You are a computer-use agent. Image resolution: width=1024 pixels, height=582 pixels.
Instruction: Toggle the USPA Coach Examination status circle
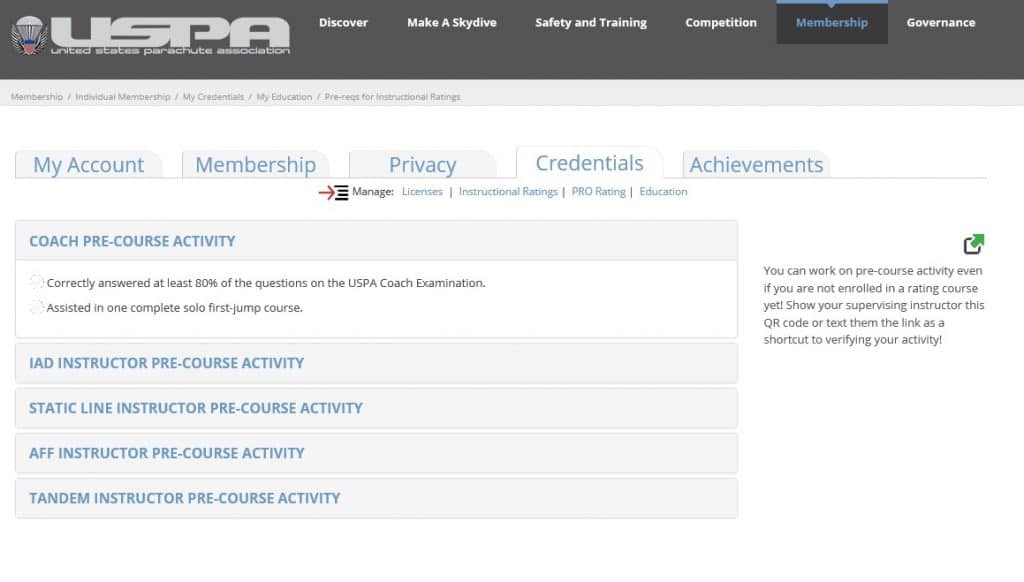click(x=37, y=282)
